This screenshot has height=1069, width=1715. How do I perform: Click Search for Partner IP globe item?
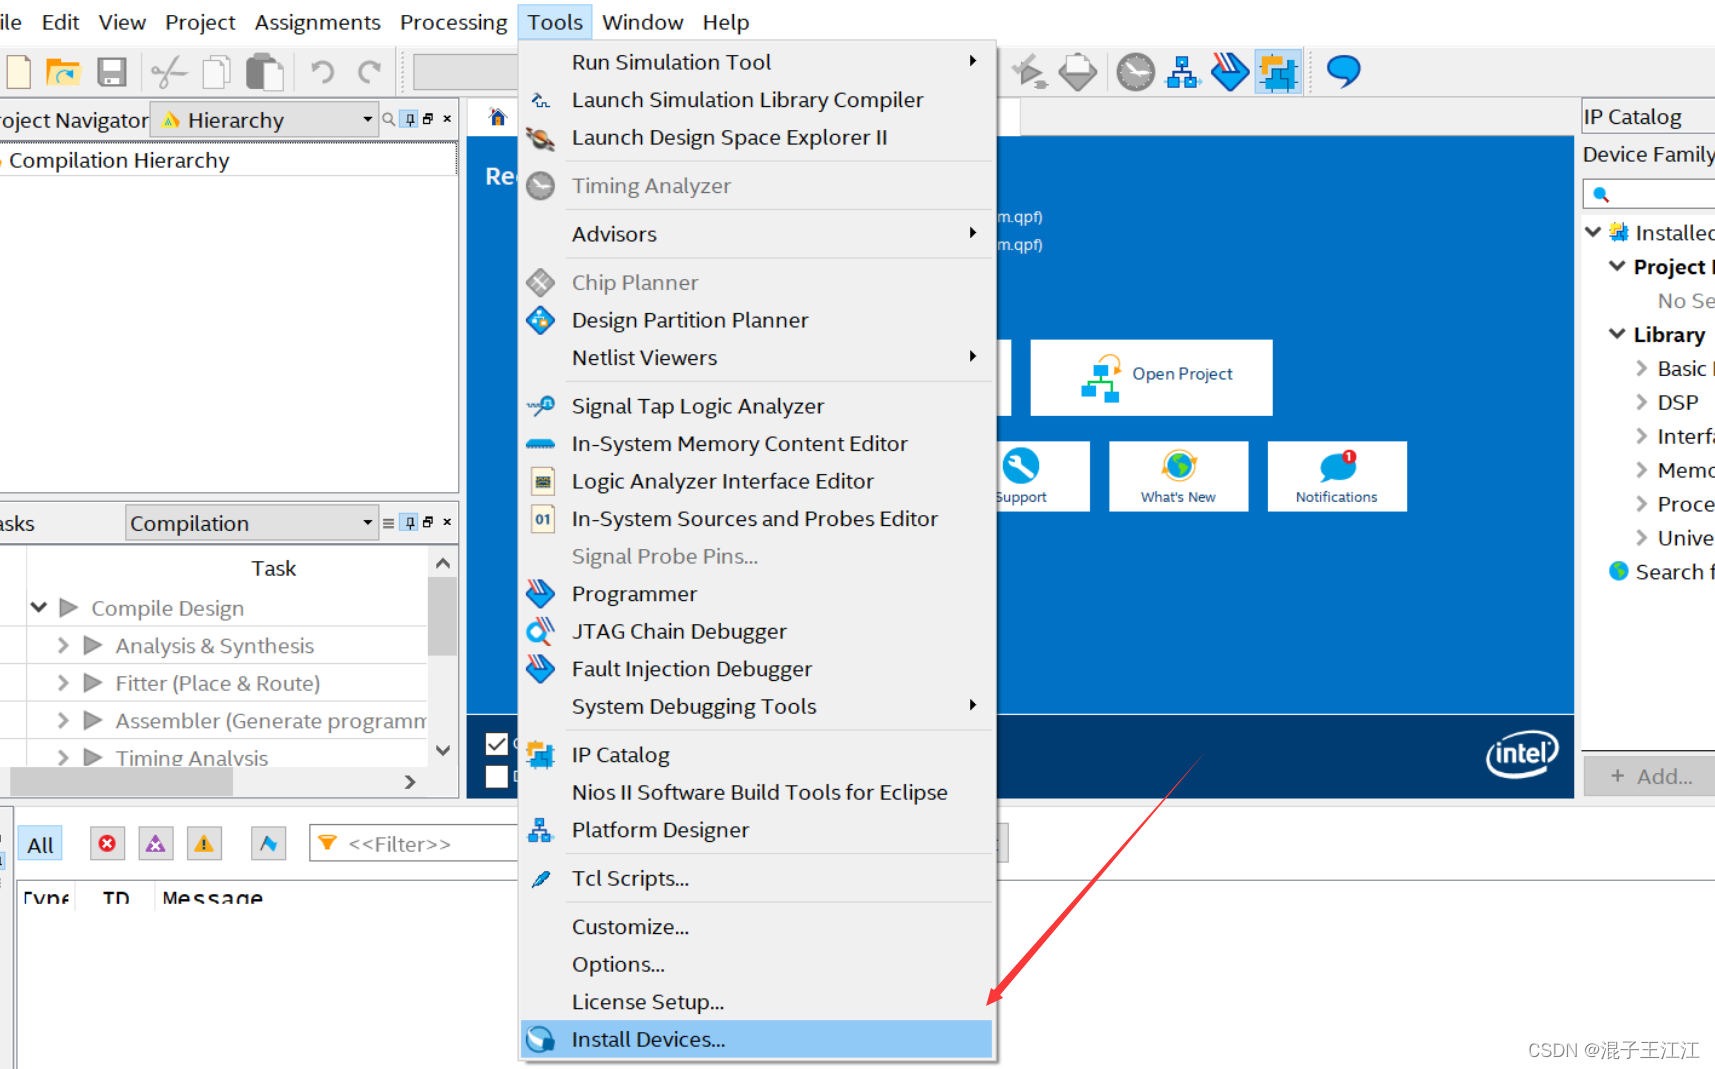1662,571
